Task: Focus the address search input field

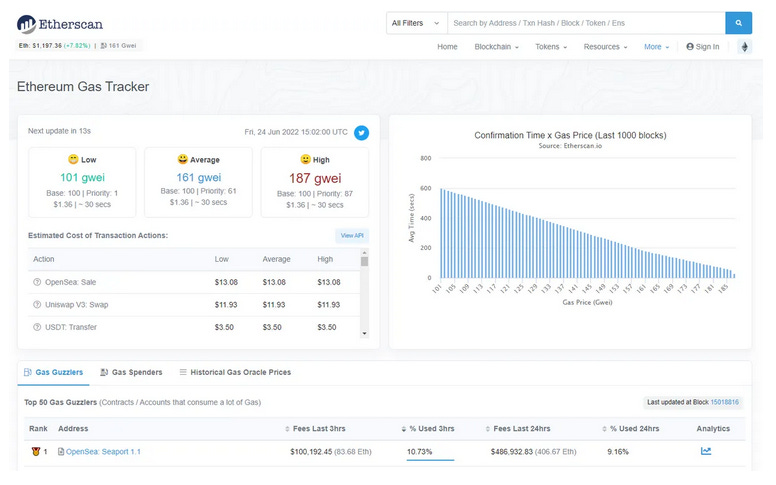Action: click(586, 23)
